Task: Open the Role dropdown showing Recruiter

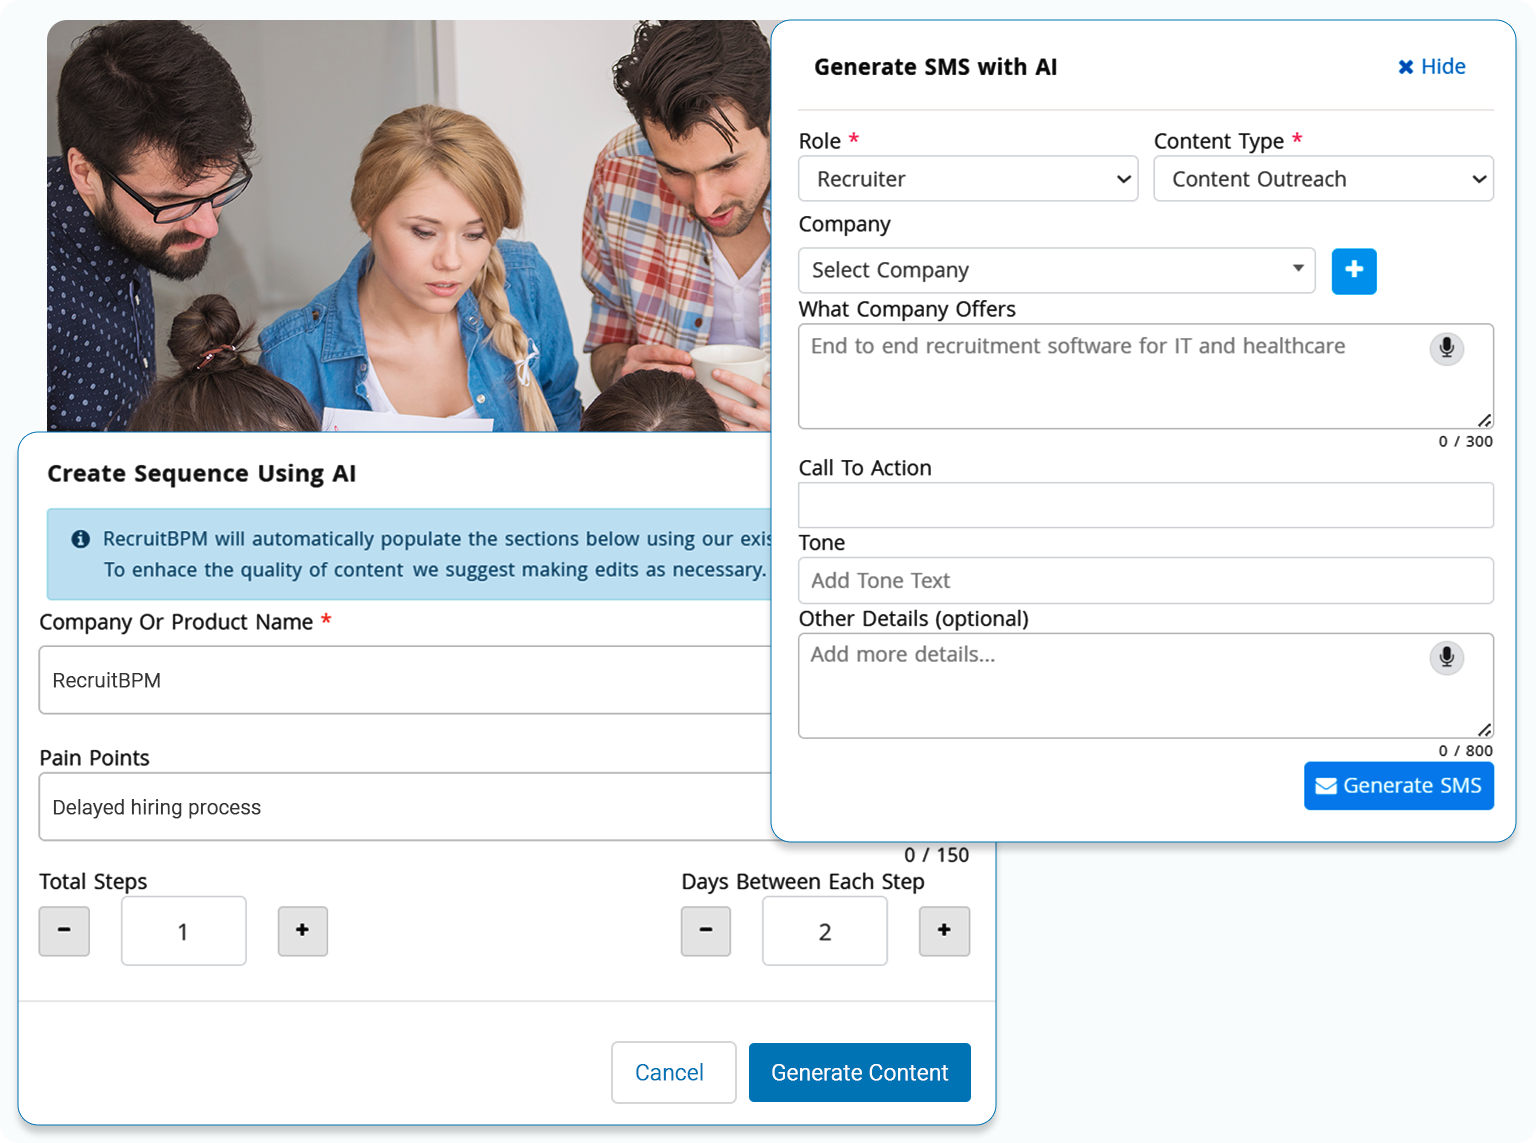Action: tap(967, 179)
